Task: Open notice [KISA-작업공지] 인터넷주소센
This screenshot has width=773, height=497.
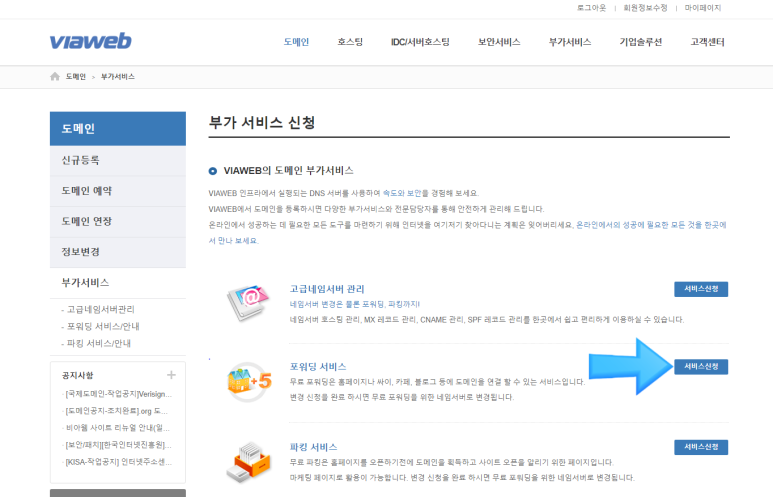Action: coord(118,462)
